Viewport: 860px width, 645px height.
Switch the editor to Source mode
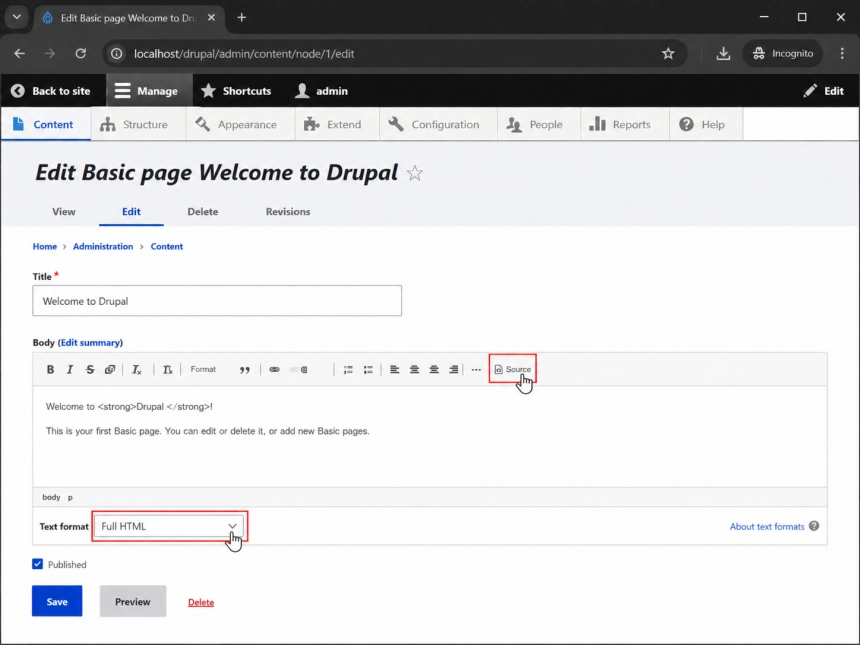(x=513, y=369)
